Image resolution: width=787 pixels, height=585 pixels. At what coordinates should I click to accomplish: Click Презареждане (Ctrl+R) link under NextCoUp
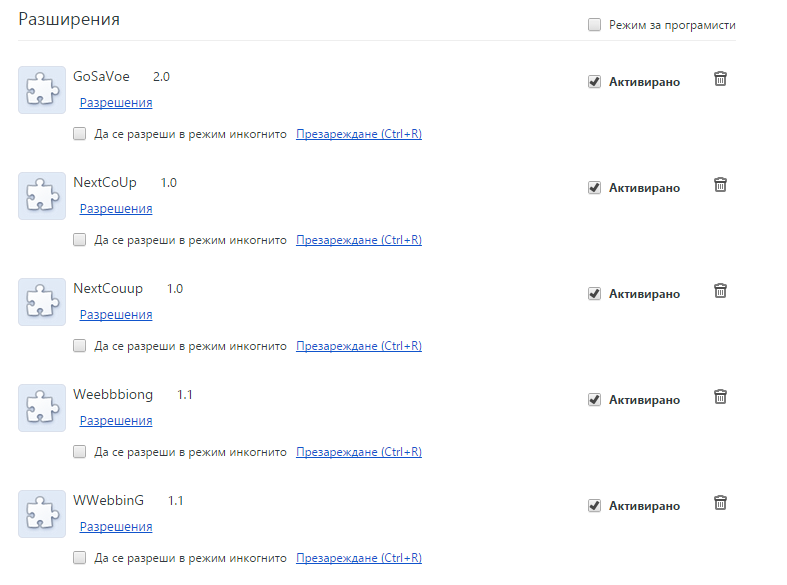coord(359,240)
